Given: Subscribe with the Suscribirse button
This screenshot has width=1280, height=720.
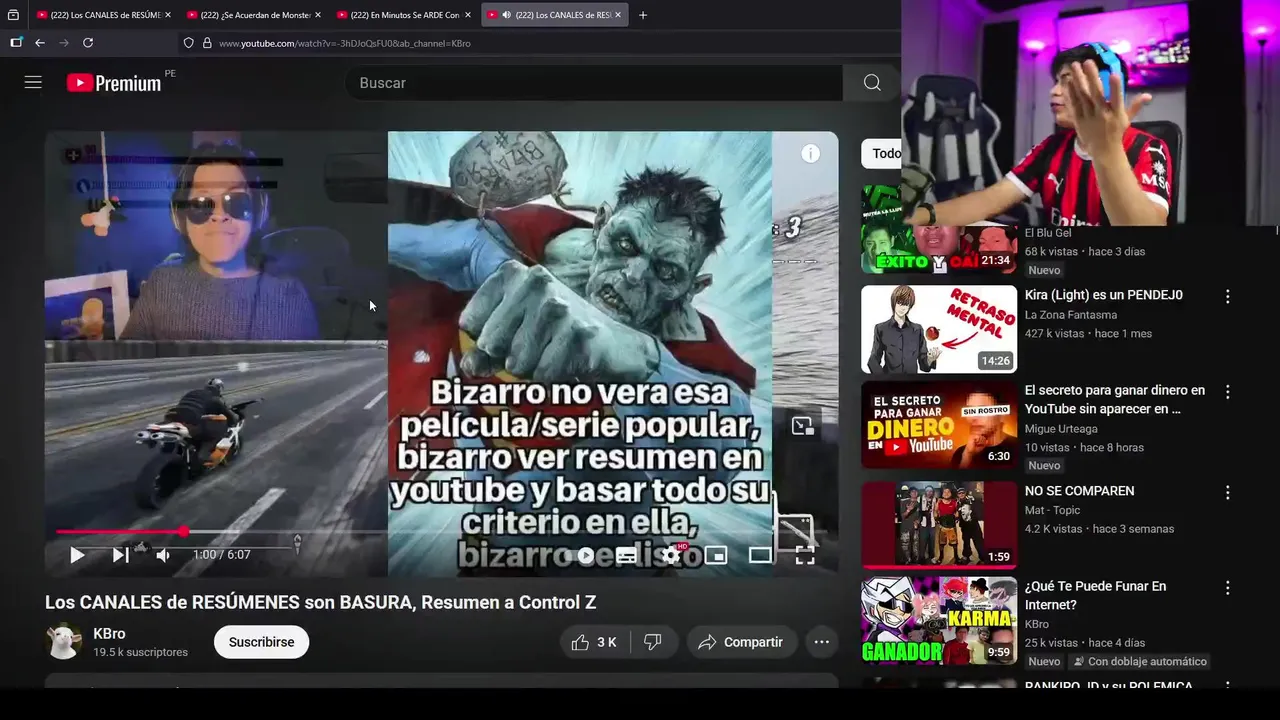Looking at the screenshot, I should tap(261, 642).
